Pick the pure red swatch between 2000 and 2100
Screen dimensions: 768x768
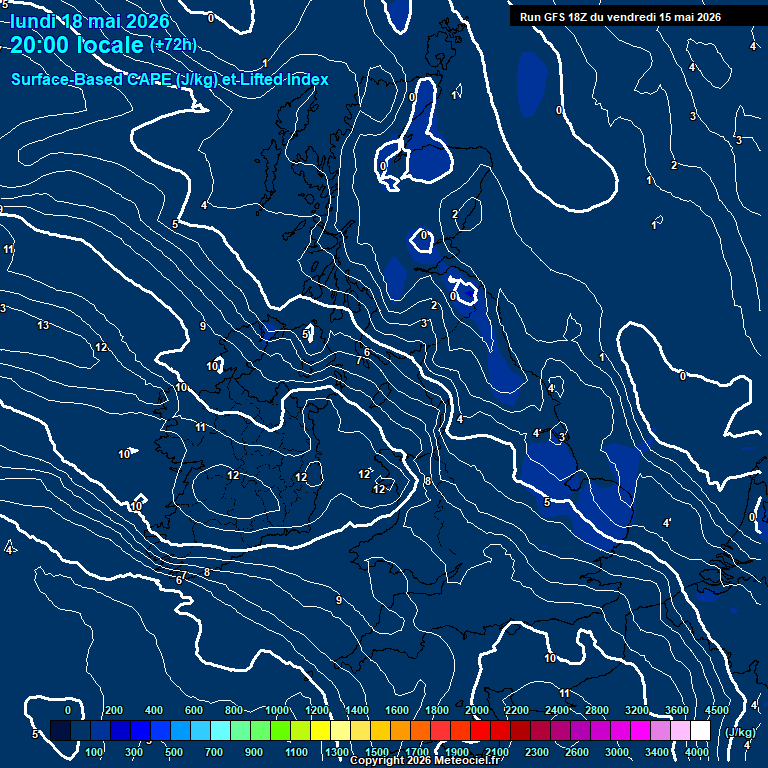click(480, 730)
